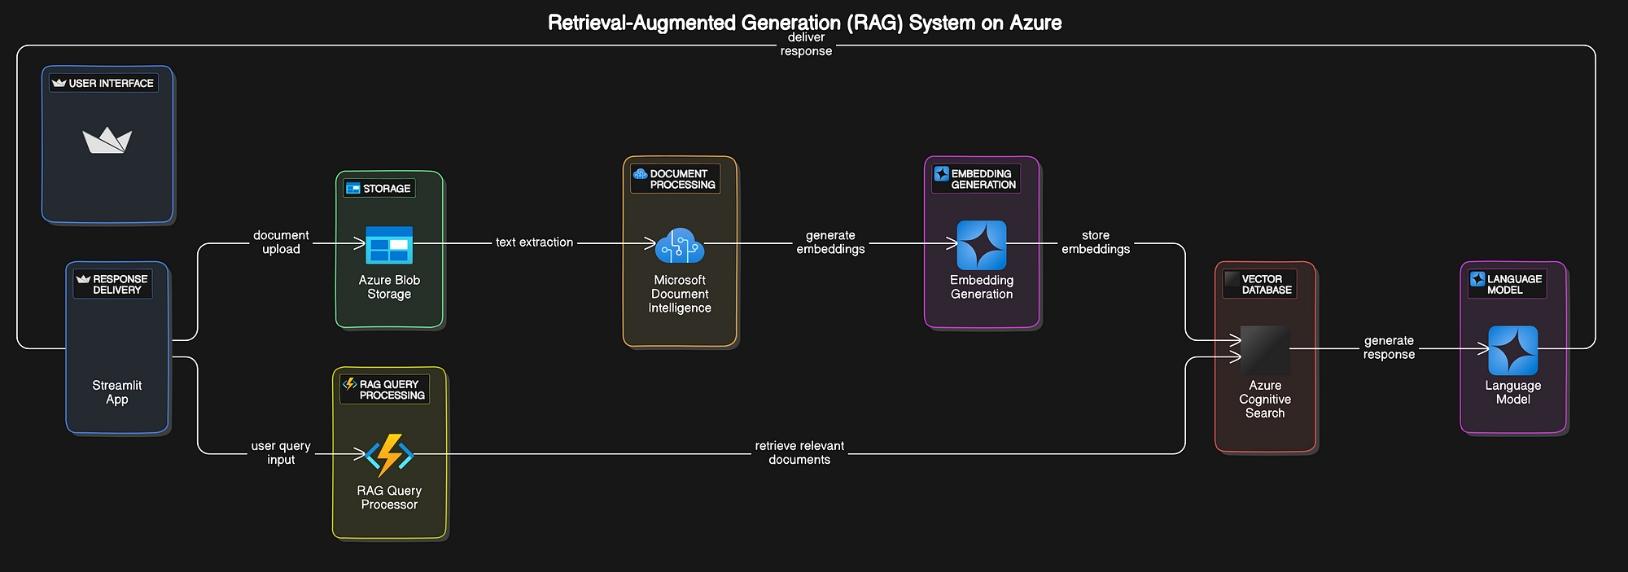Screen dimensions: 1628x572
Task: Click the 'user query input' edge label
Action: click(x=281, y=453)
